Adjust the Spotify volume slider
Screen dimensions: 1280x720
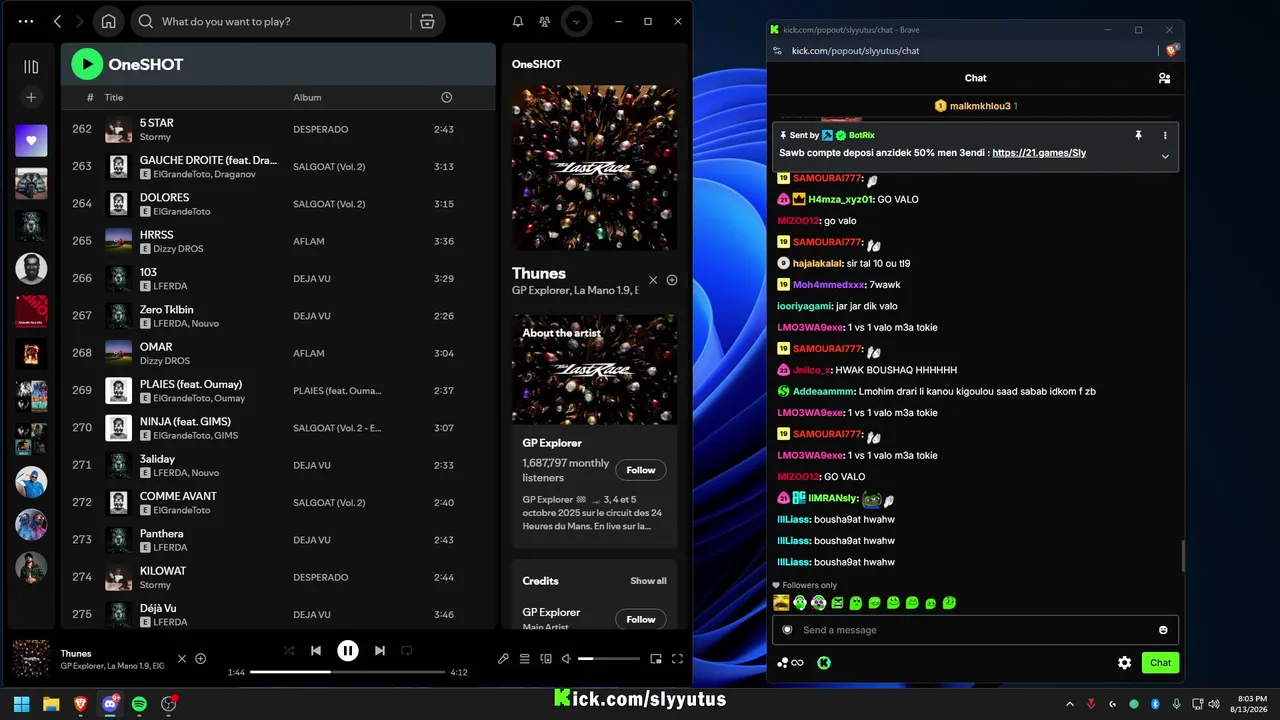[609, 659]
